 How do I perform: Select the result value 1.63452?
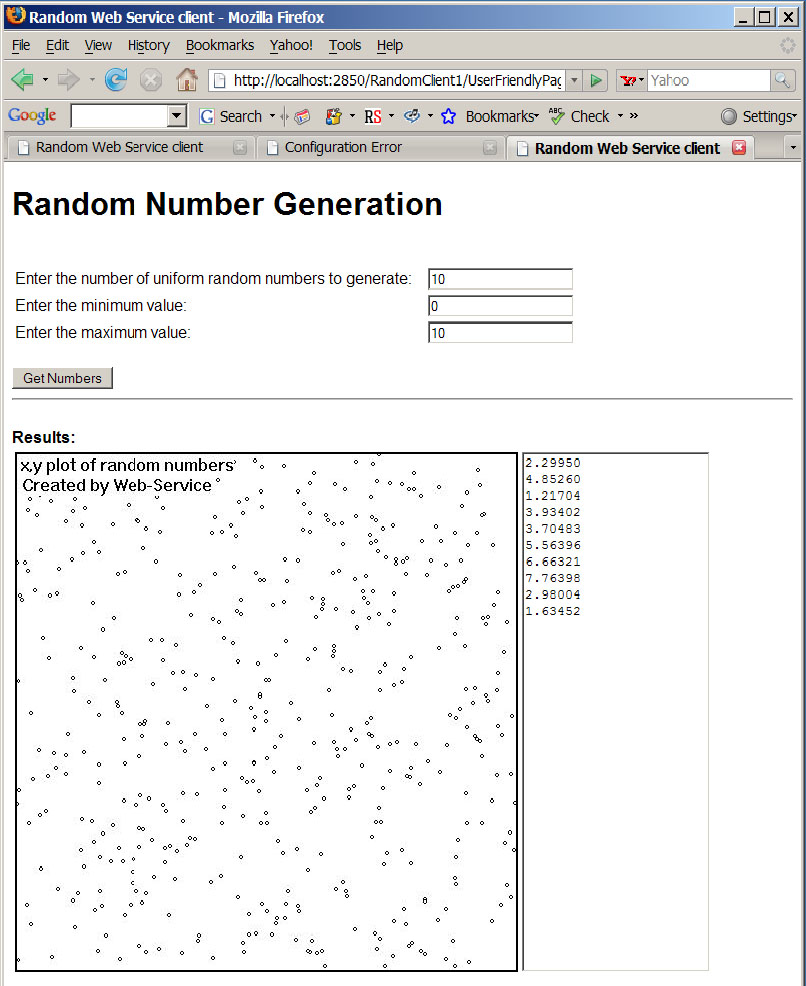pos(553,611)
